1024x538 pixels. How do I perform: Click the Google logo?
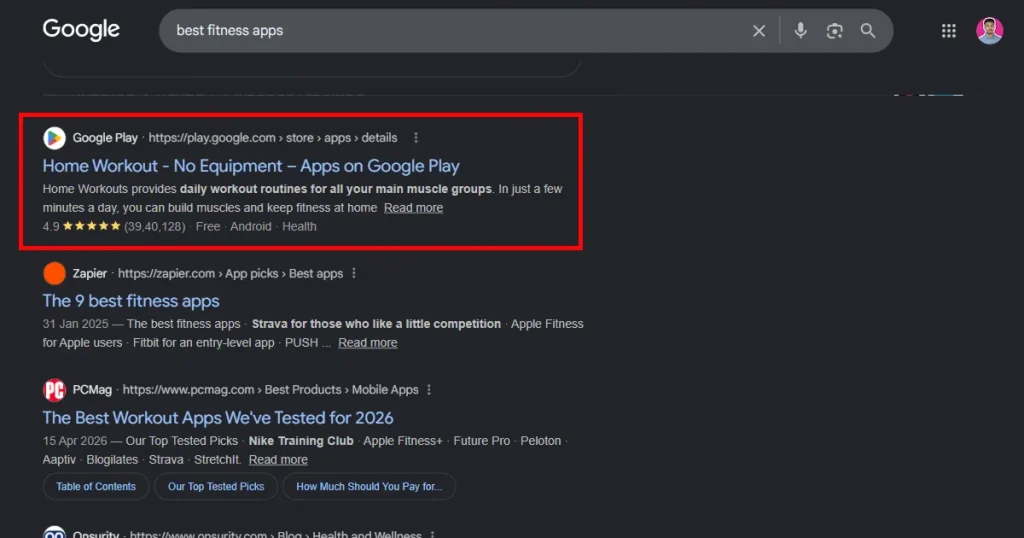[81, 30]
